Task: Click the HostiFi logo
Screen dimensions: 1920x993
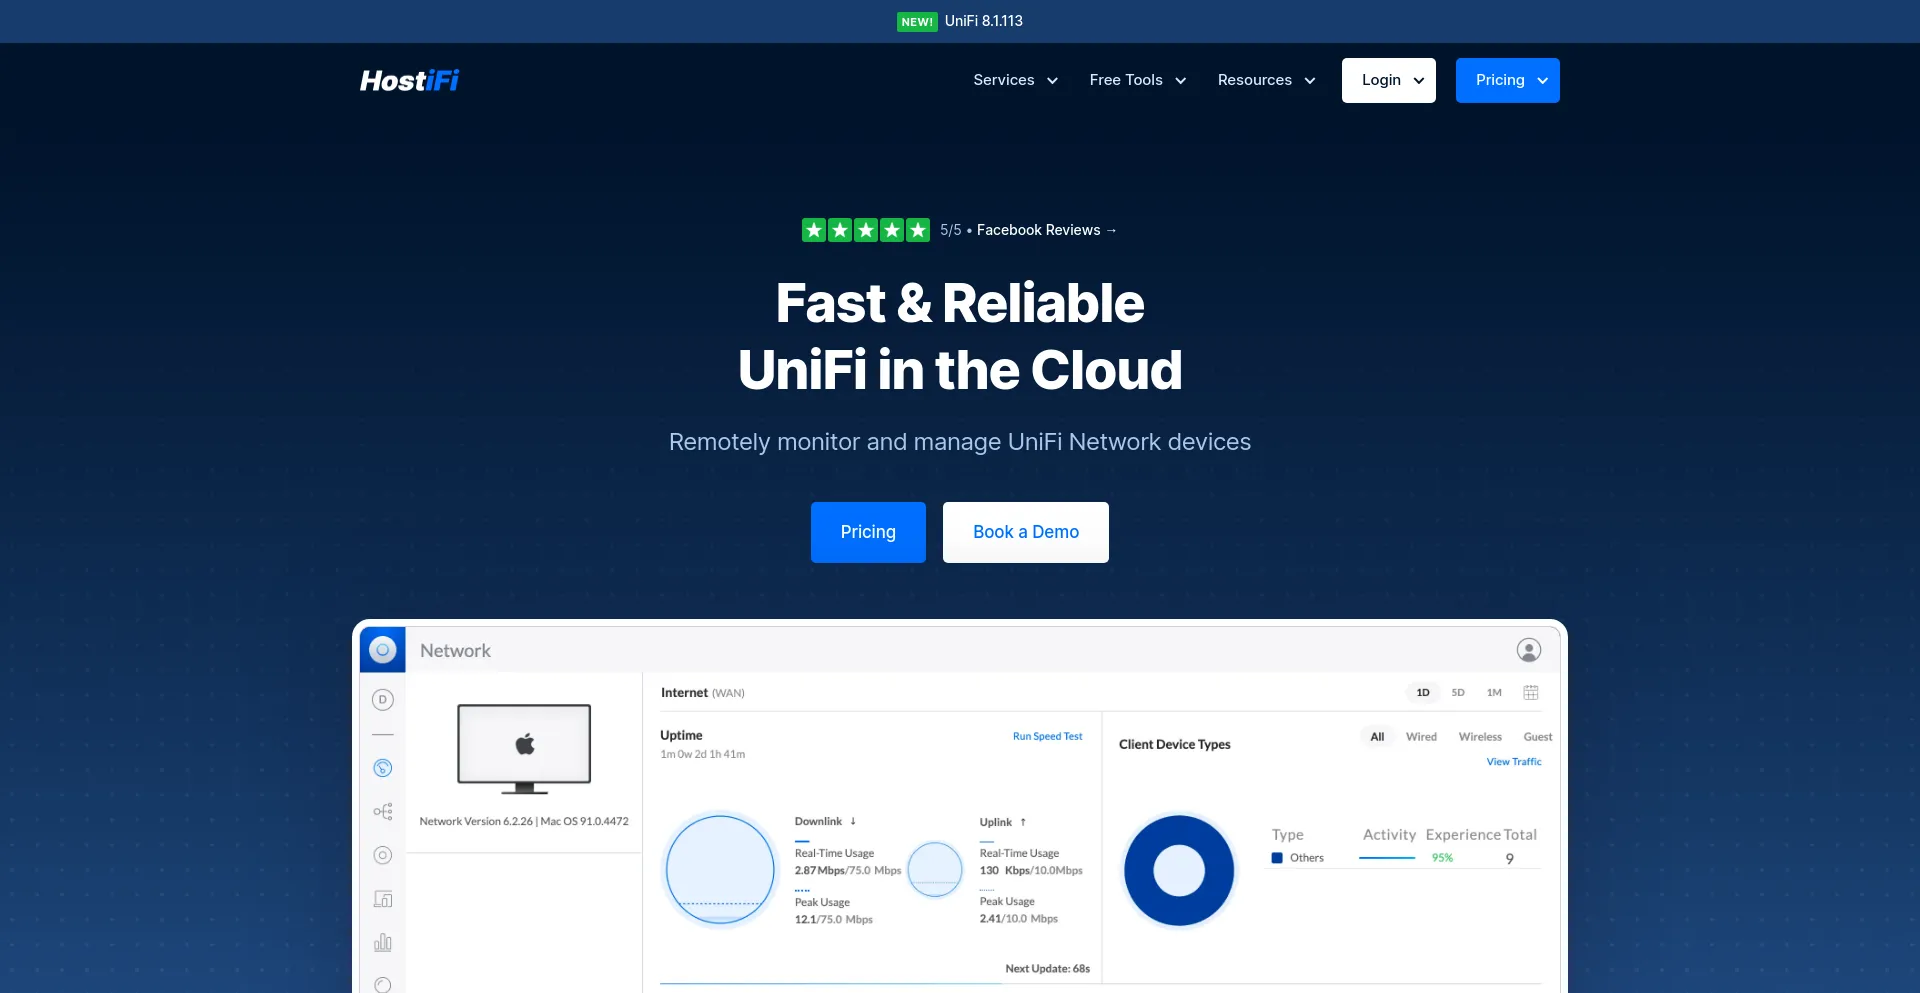Action: pyautogui.click(x=409, y=80)
